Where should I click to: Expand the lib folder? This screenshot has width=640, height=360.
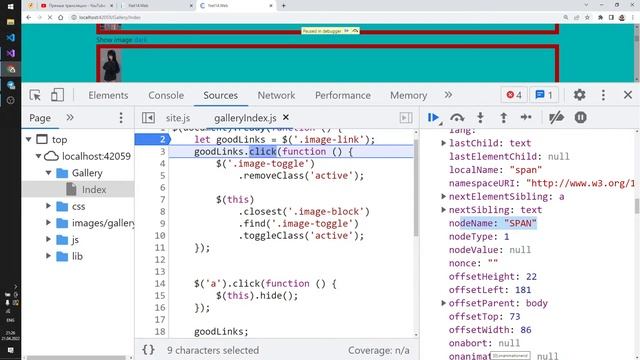pyautogui.click(x=48, y=256)
